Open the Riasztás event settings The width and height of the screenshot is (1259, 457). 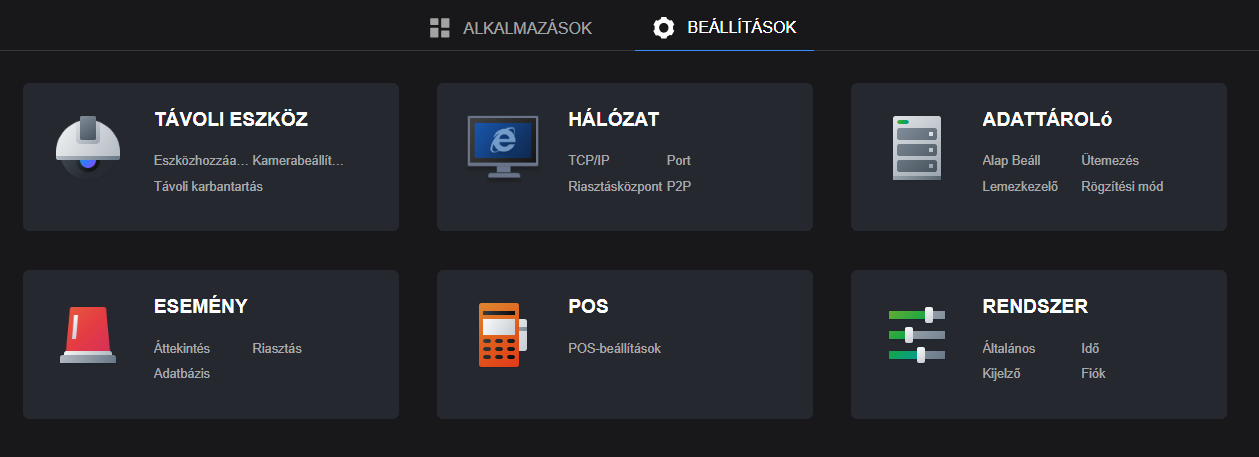click(277, 348)
